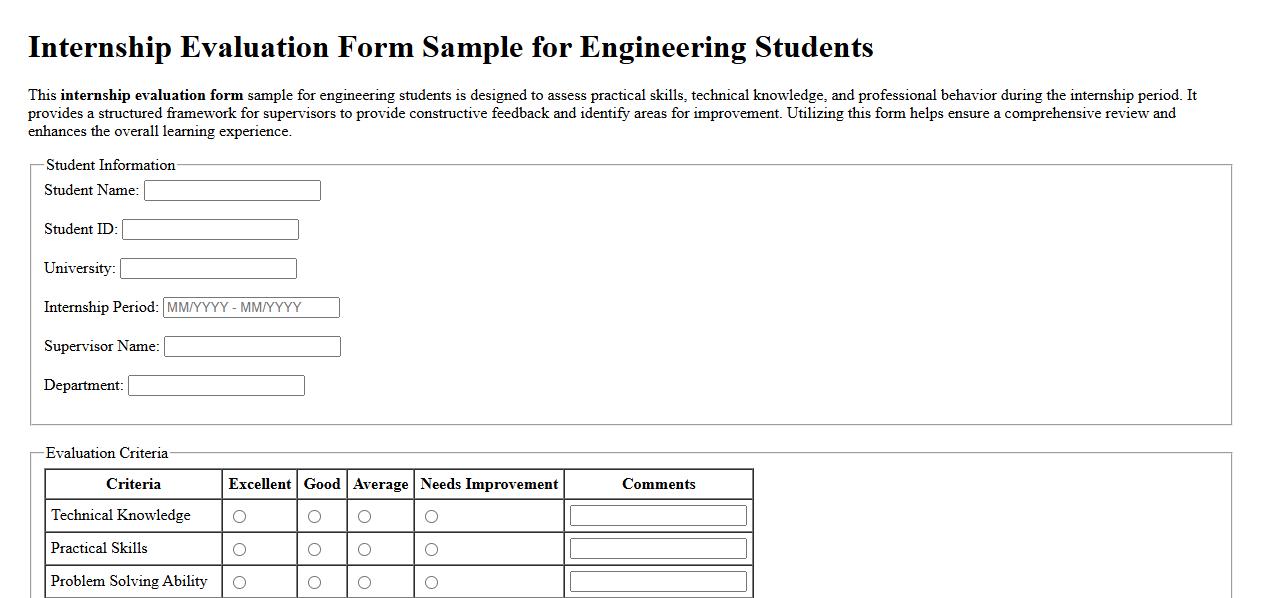The height and width of the screenshot is (598, 1263).
Task: Select Excellent for Technical Knowledge
Action: (x=238, y=515)
